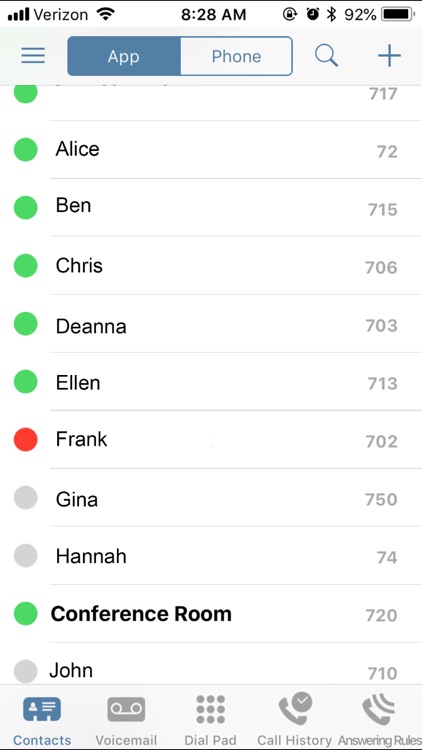
Task: Switch to Phone contacts segment
Action: [236, 56]
